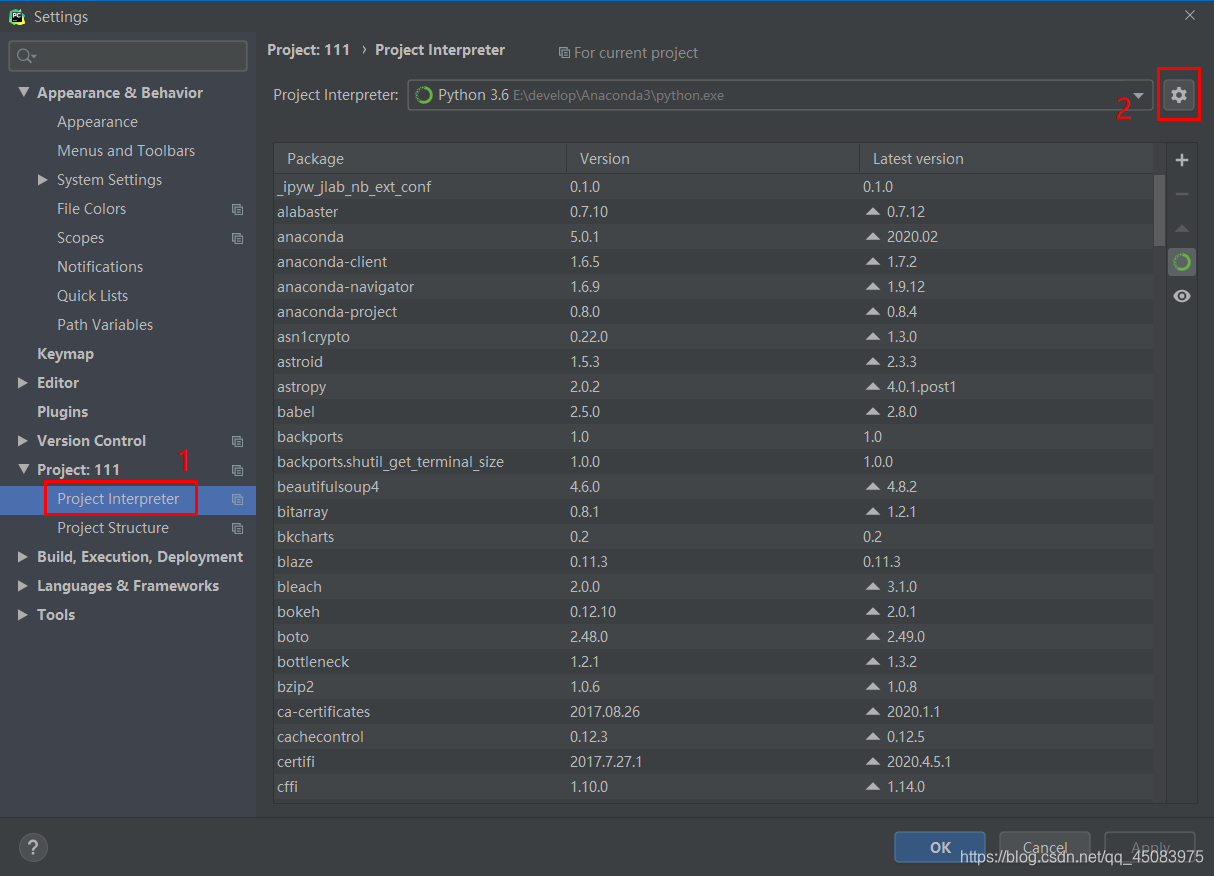Click the Cancel button
The image size is (1214, 876).
tap(1044, 847)
